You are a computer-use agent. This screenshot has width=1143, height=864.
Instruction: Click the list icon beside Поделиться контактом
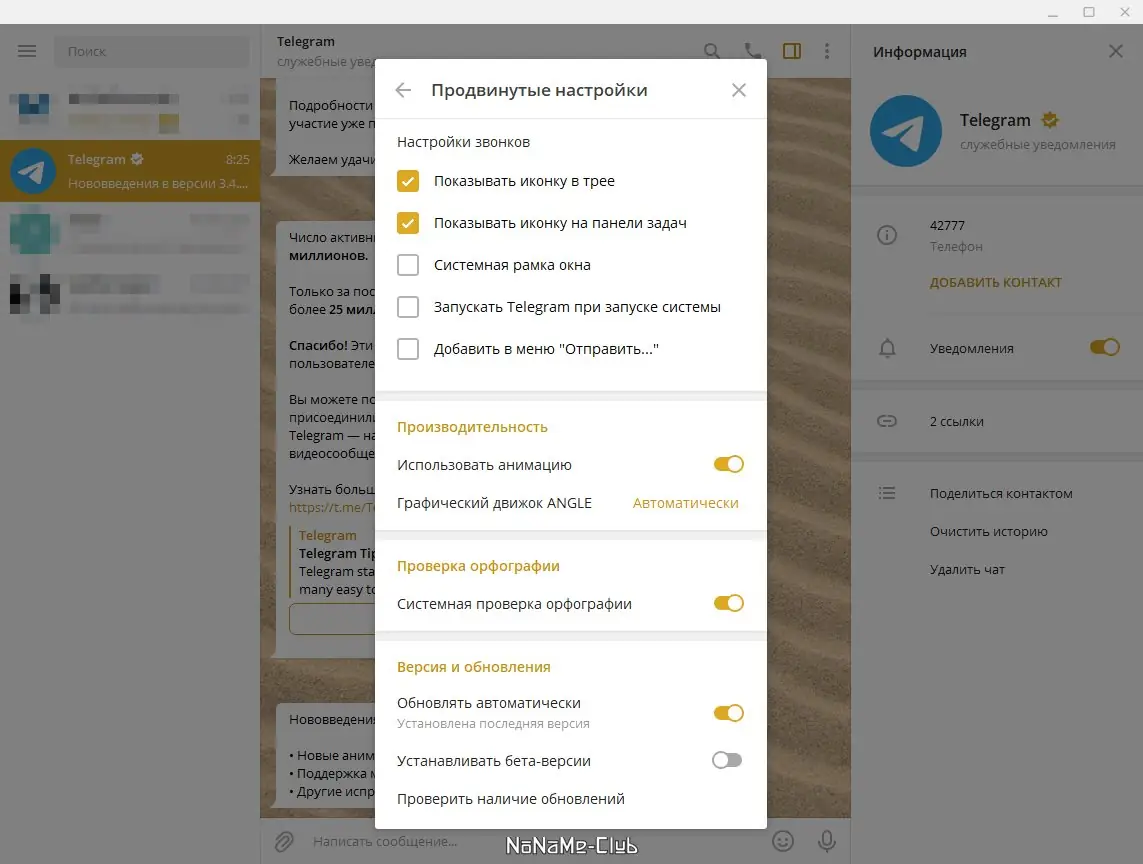886,493
